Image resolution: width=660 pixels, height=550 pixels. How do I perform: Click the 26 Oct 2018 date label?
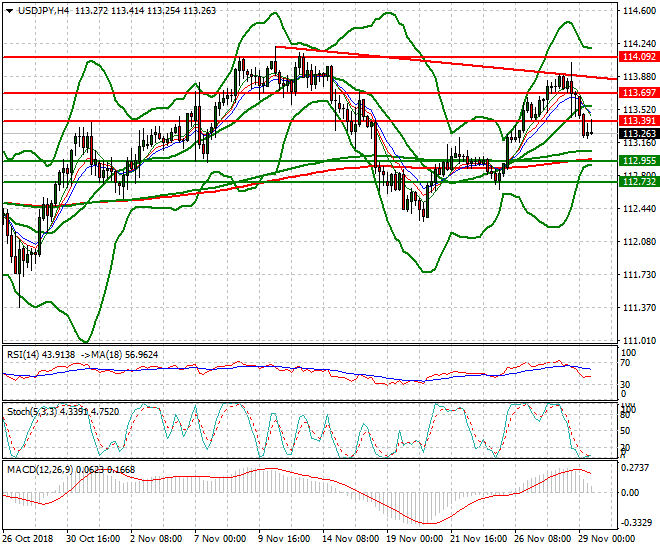(28, 538)
